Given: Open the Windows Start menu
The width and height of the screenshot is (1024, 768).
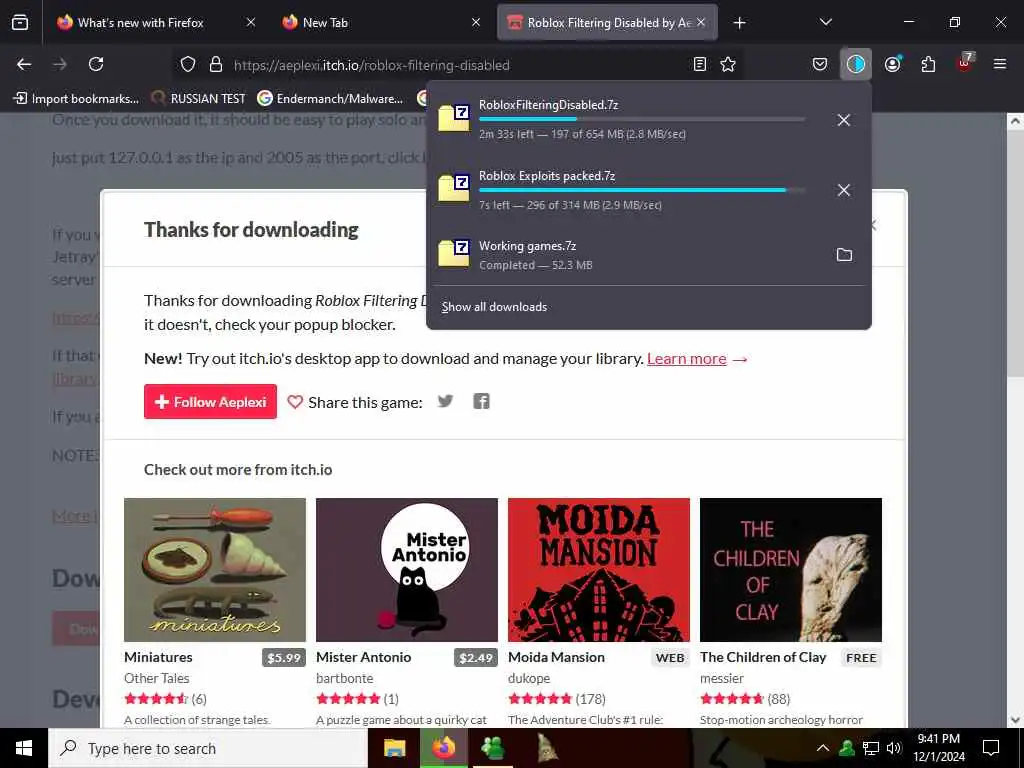Looking at the screenshot, I should point(24,748).
